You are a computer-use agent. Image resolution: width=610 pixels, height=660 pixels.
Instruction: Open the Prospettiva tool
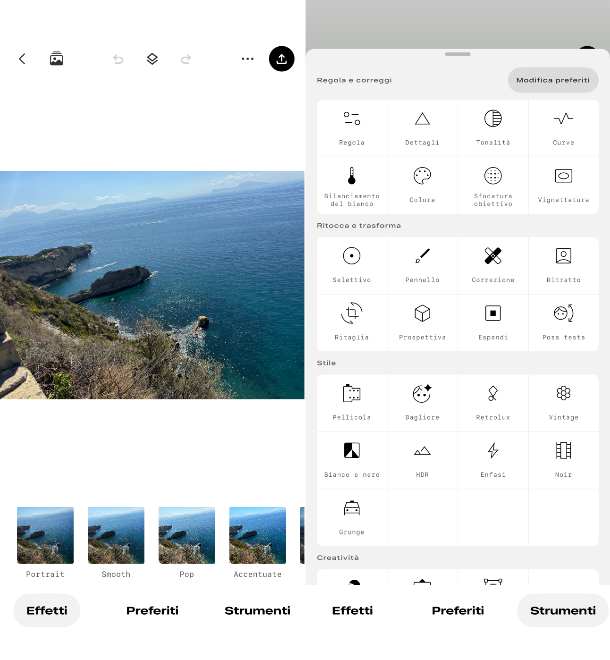pyautogui.click(x=422, y=321)
